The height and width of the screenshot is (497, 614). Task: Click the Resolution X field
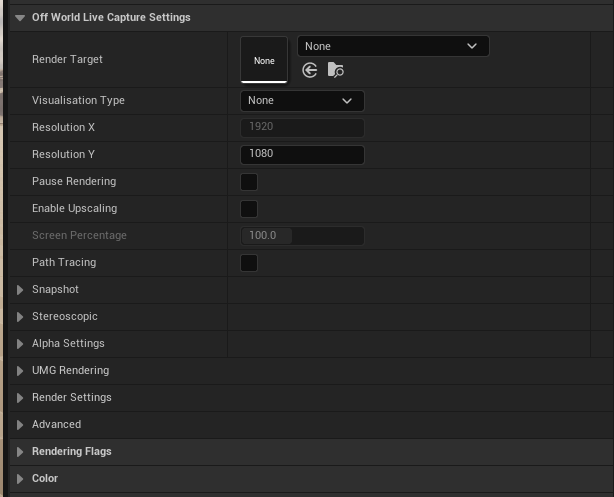tap(302, 127)
